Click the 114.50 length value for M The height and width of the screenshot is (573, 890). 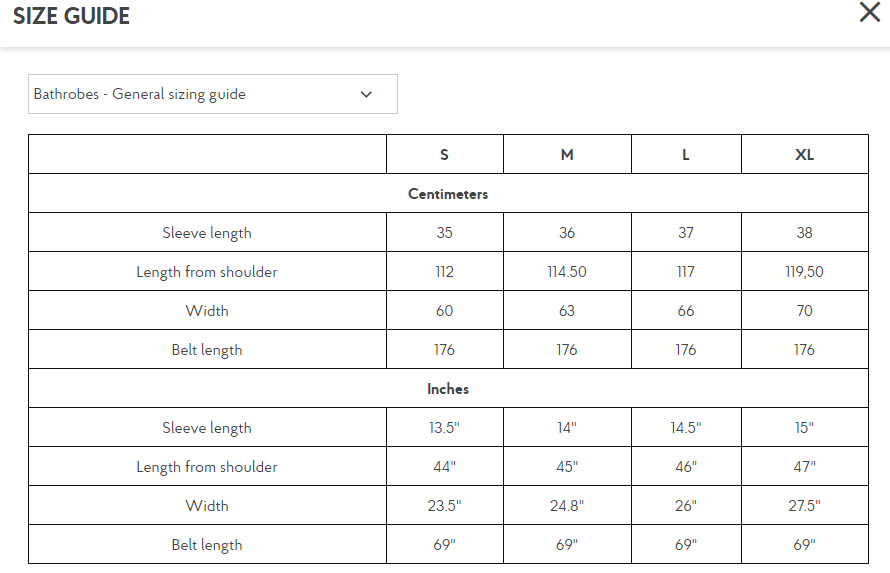[567, 272]
